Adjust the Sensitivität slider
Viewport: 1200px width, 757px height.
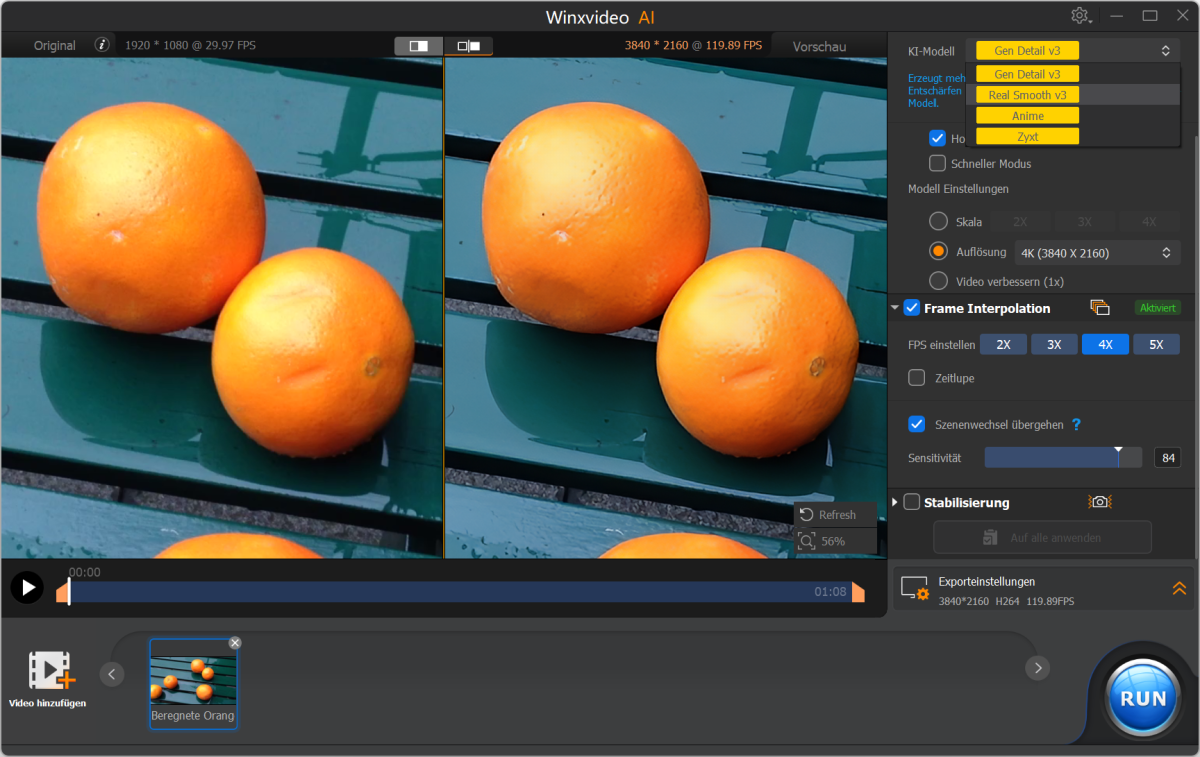click(x=1119, y=457)
